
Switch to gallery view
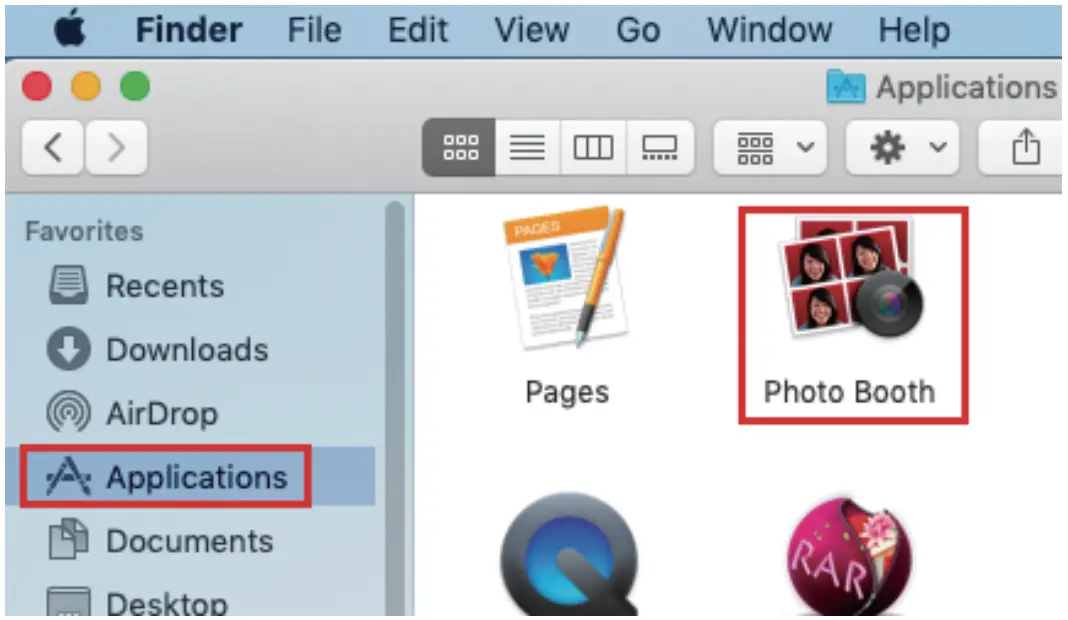(659, 147)
